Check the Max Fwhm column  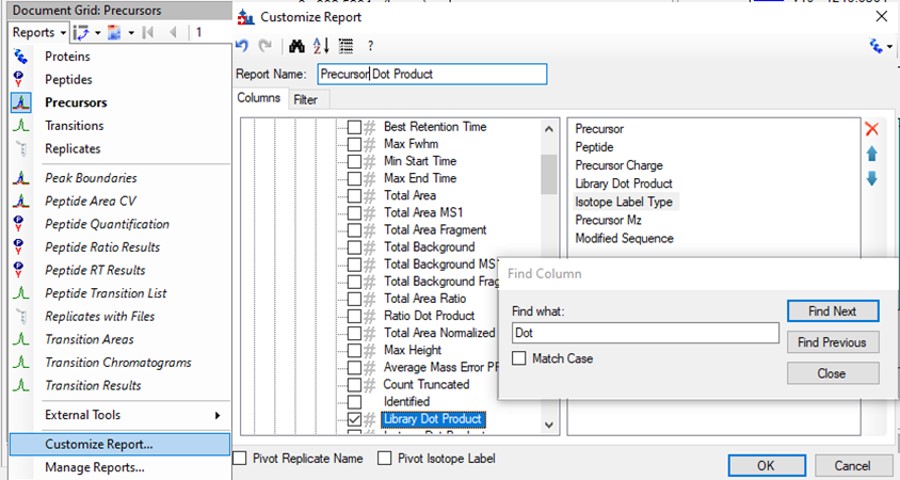tap(354, 144)
